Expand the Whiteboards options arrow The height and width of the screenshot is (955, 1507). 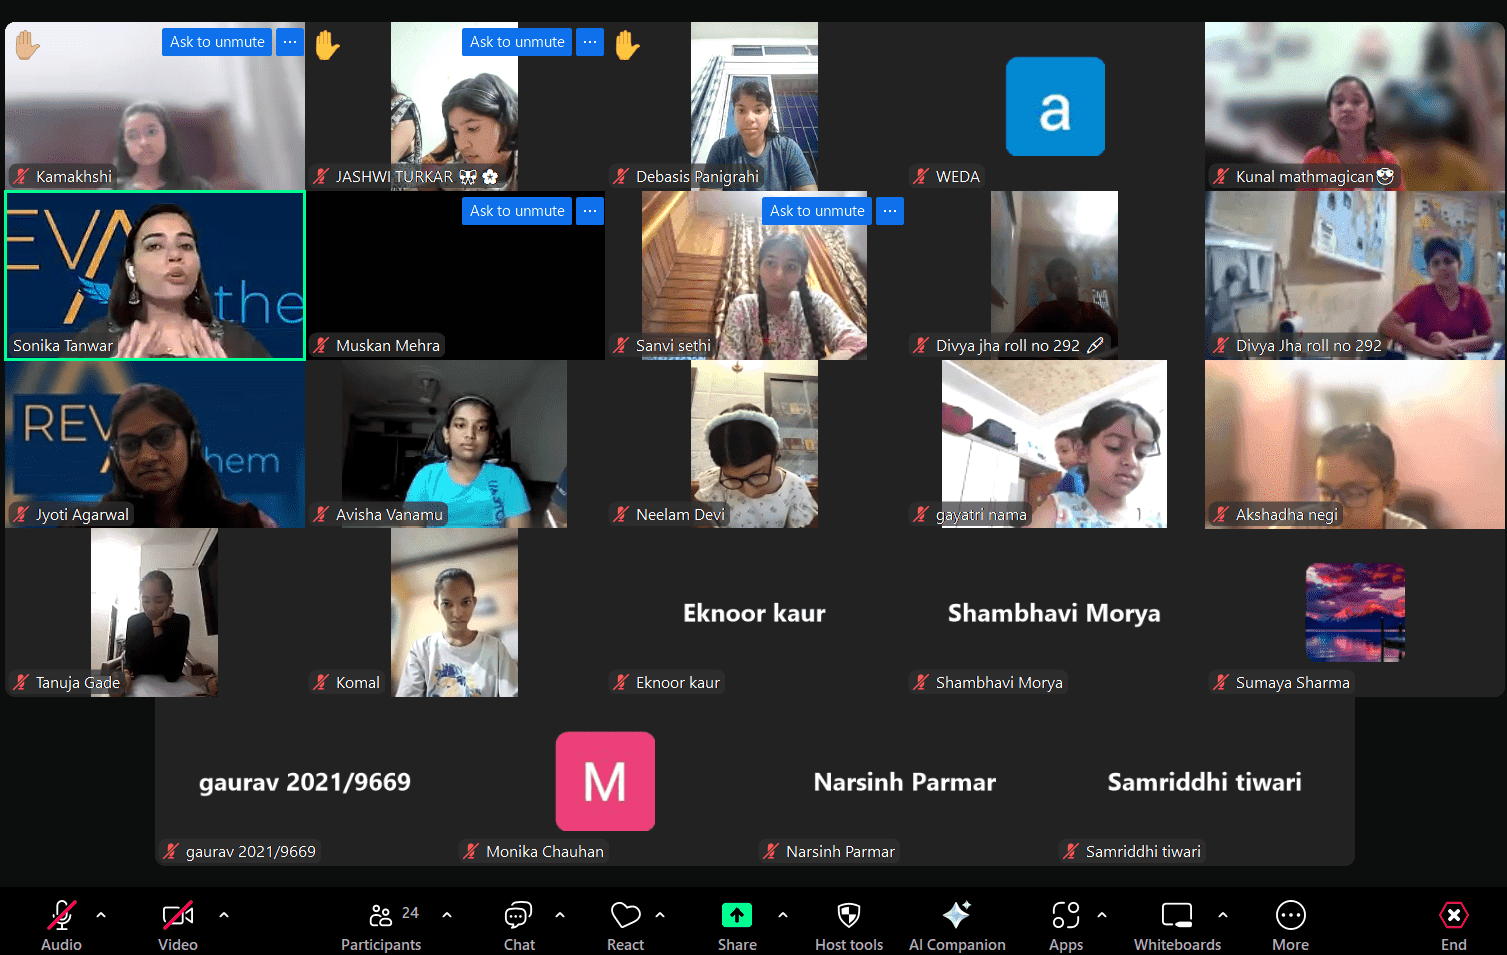pyautogui.click(x=1223, y=914)
